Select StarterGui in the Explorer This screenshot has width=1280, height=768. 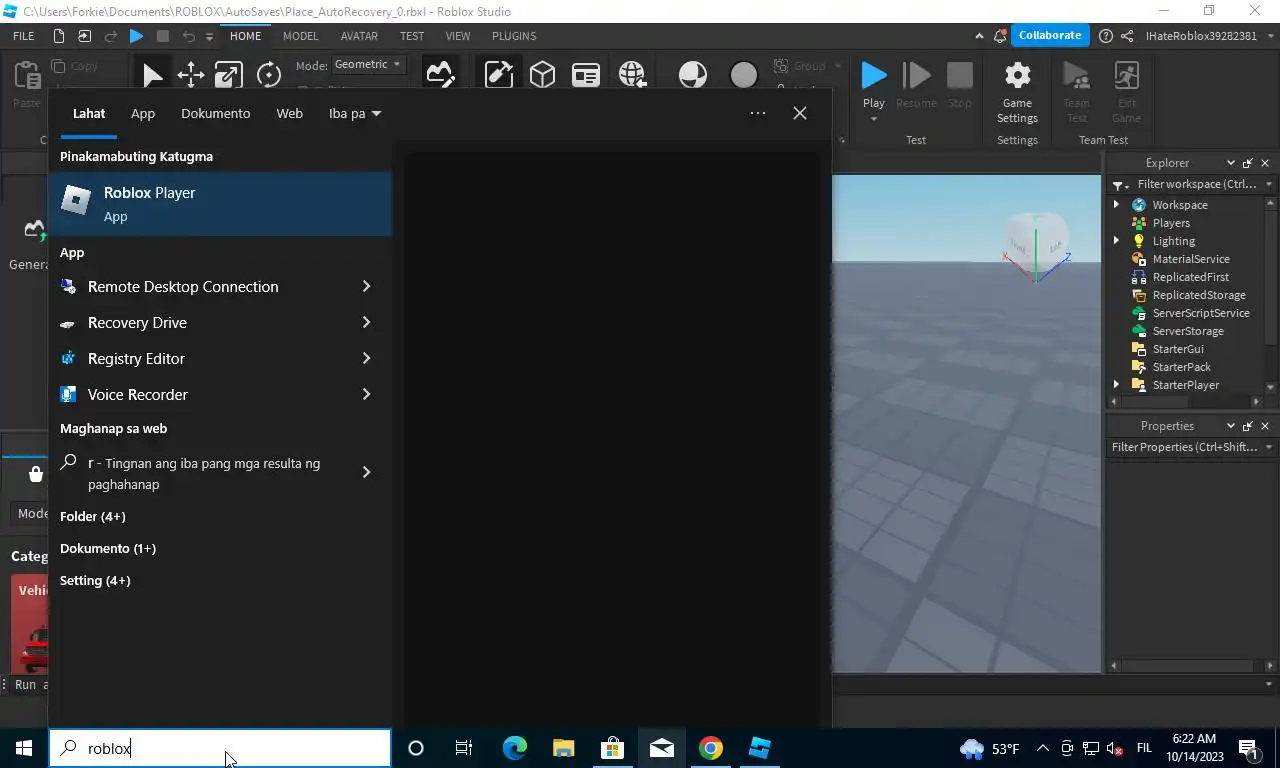[1178, 349]
